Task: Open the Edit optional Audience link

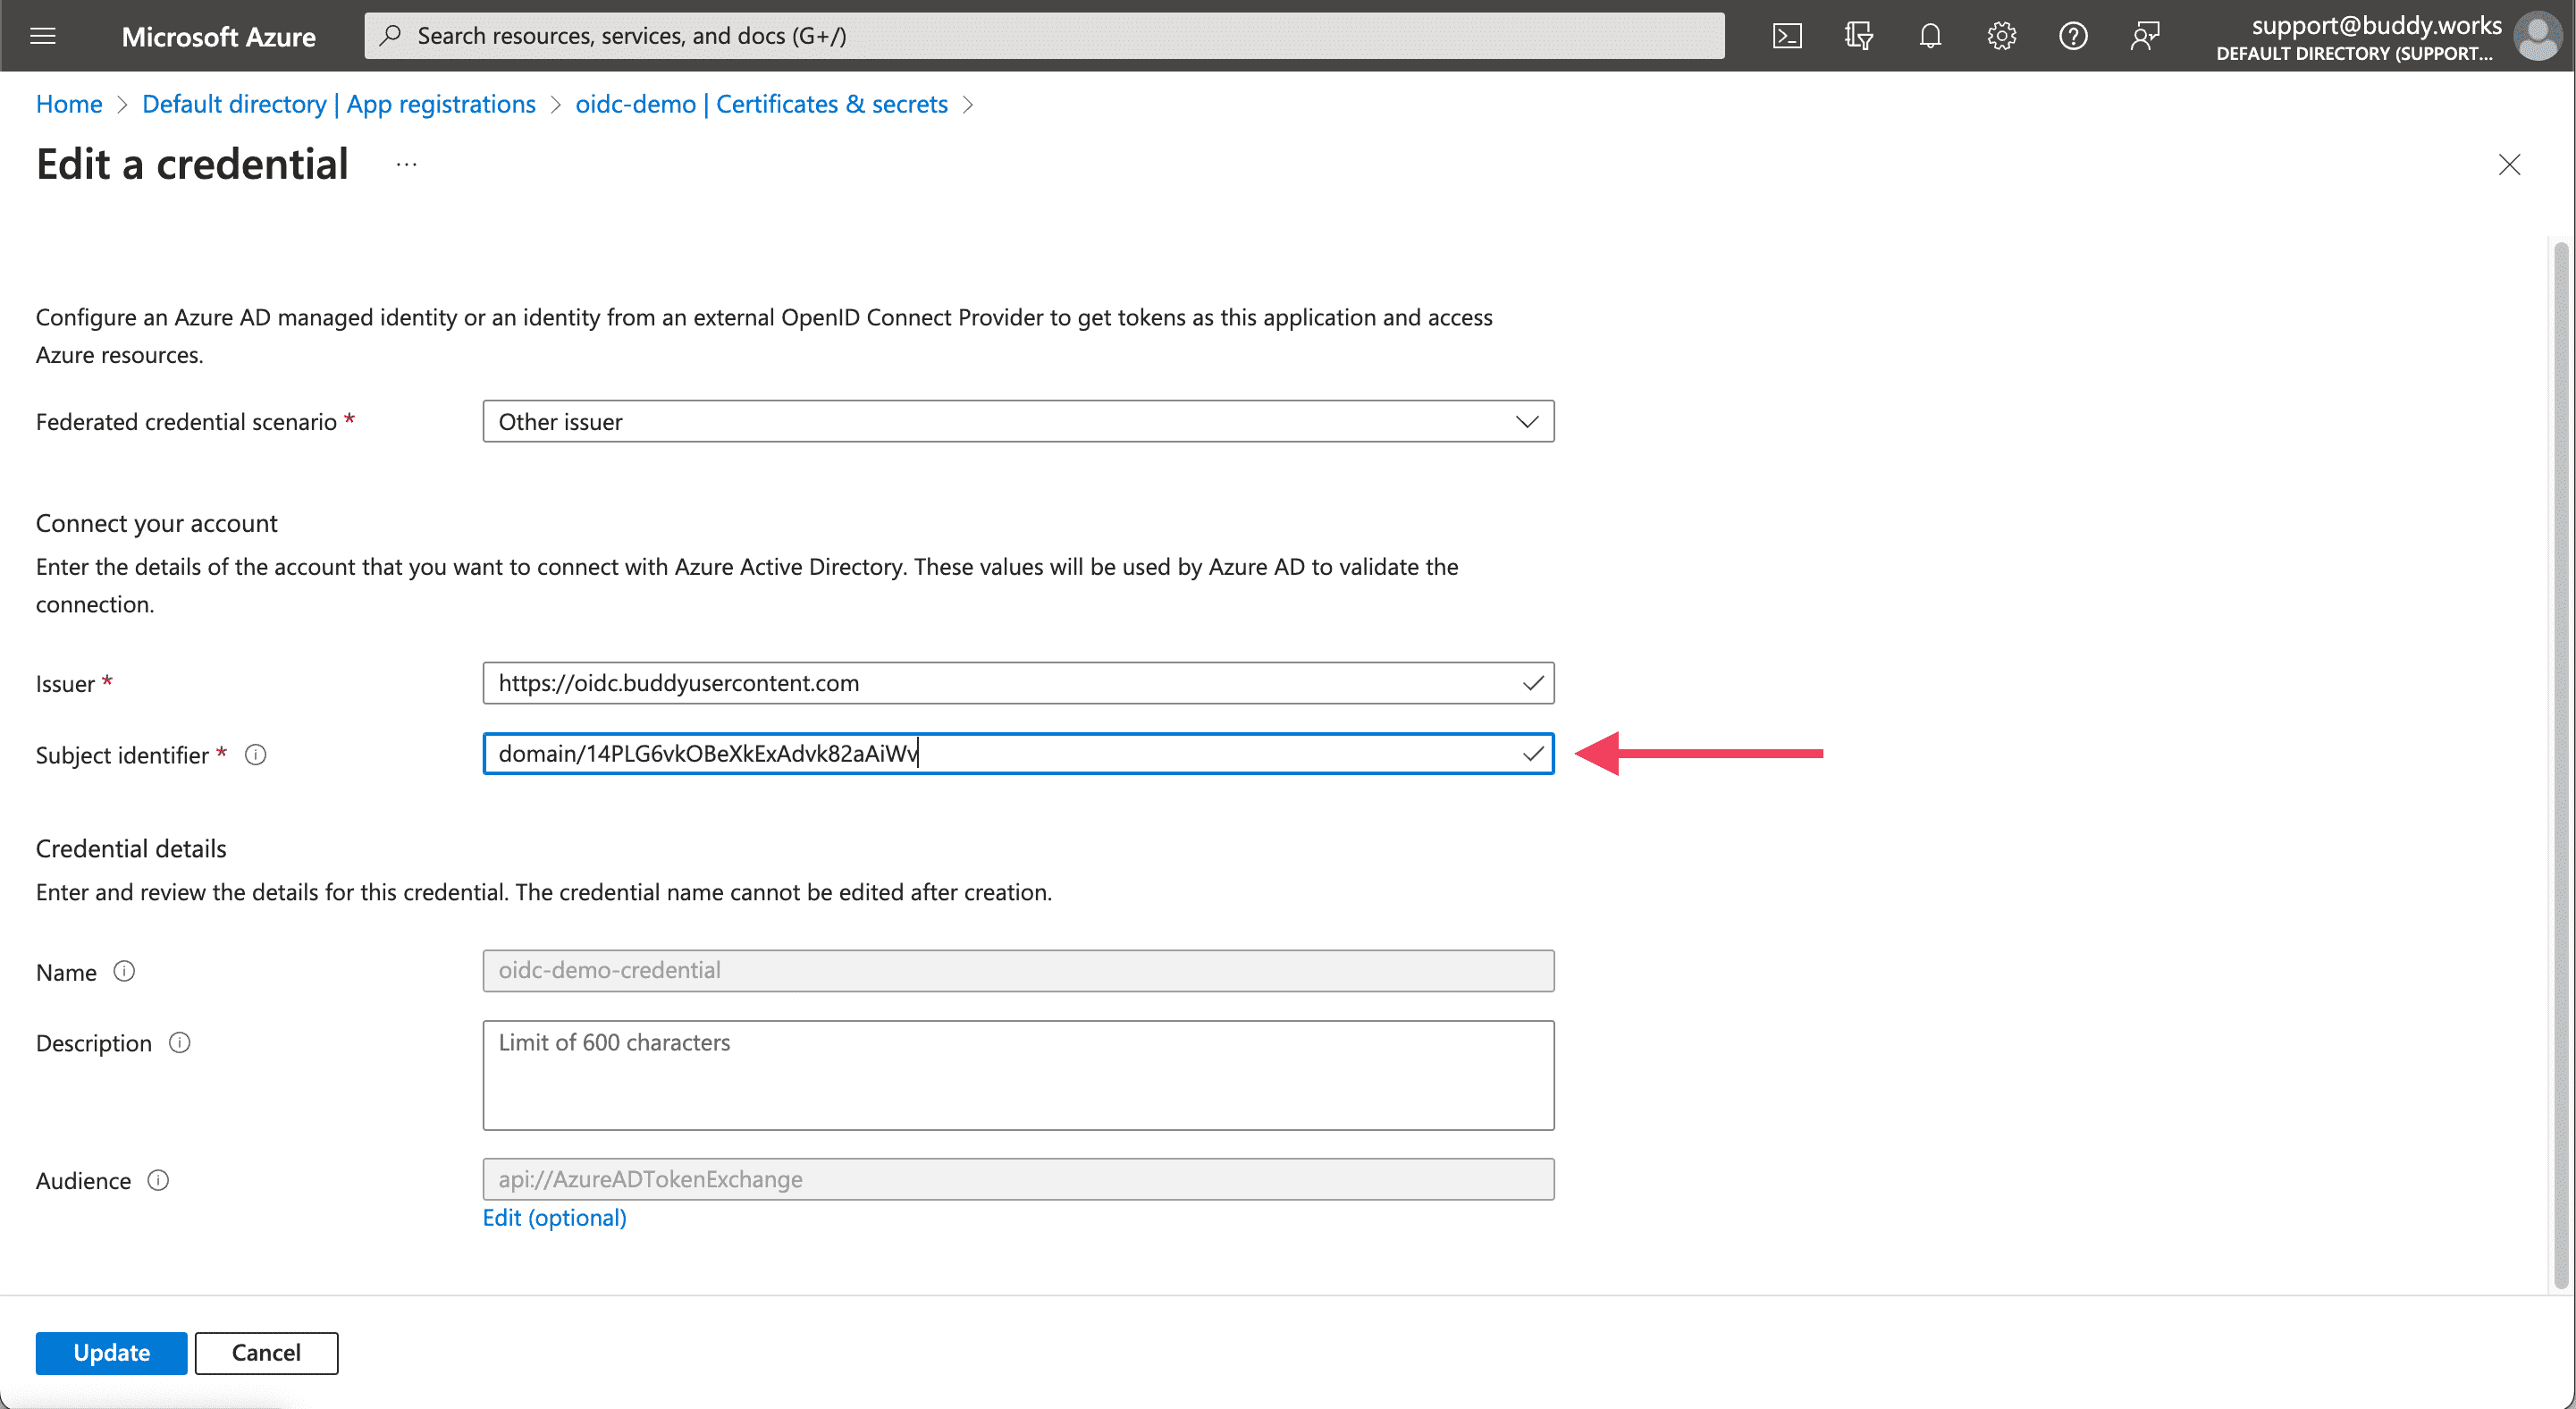Action: click(555, 1217)
